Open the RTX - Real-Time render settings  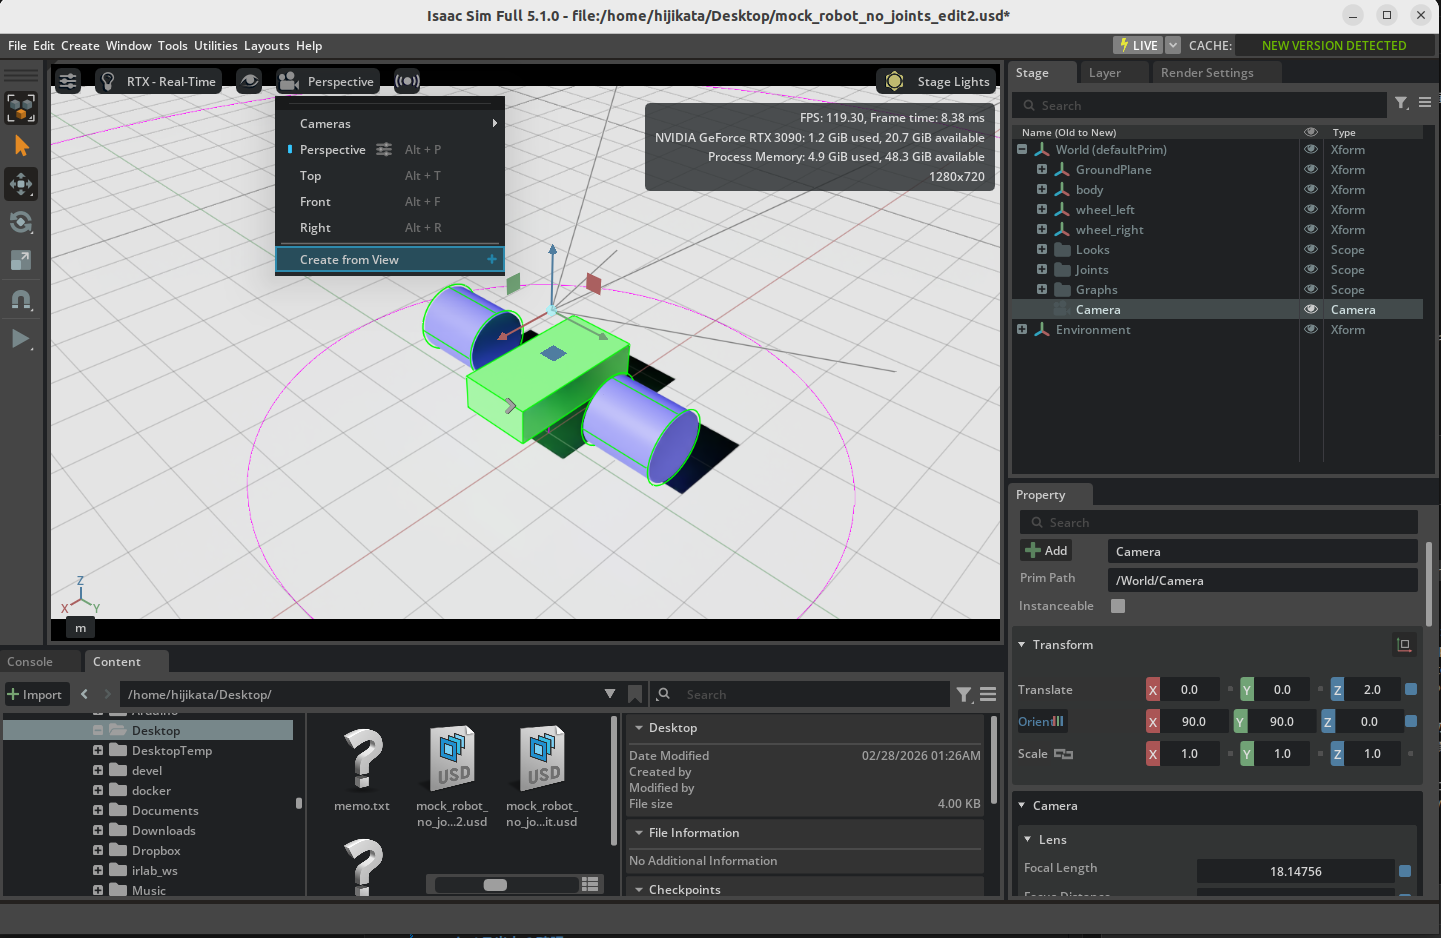158,81
